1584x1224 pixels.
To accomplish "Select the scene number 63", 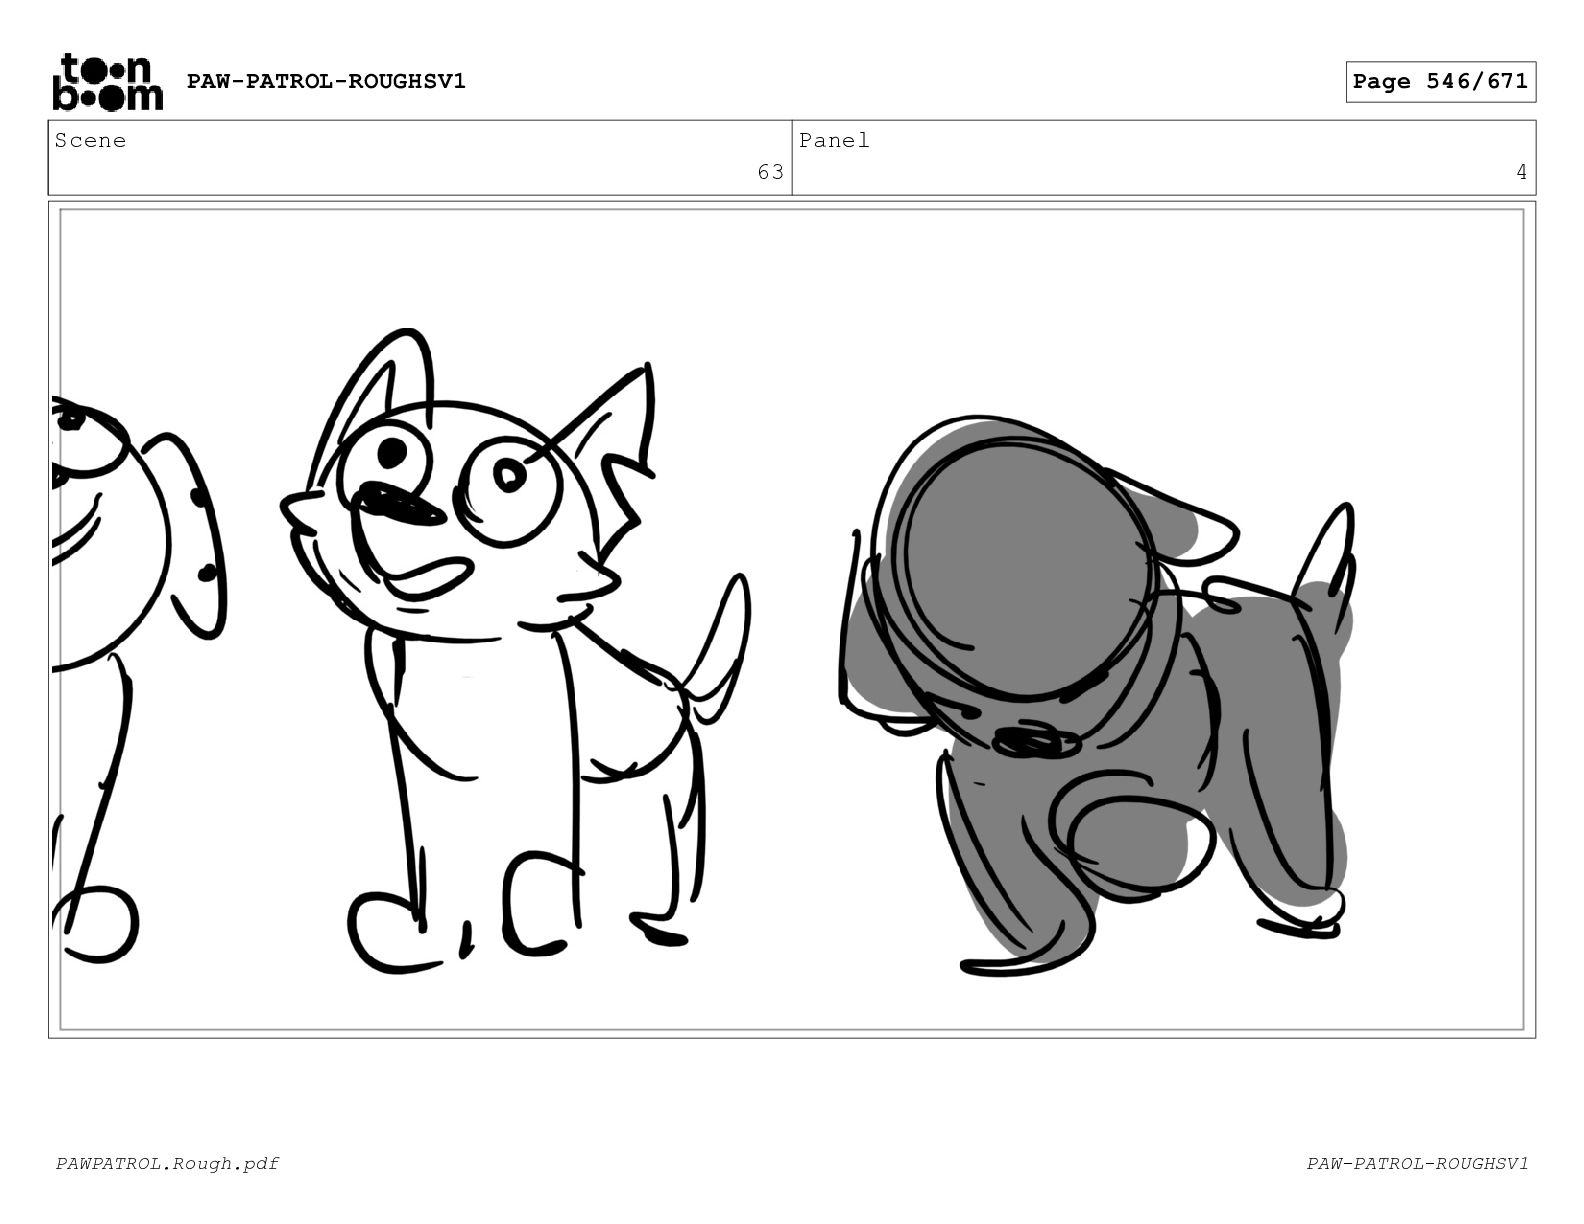I will tap(770, 173).
